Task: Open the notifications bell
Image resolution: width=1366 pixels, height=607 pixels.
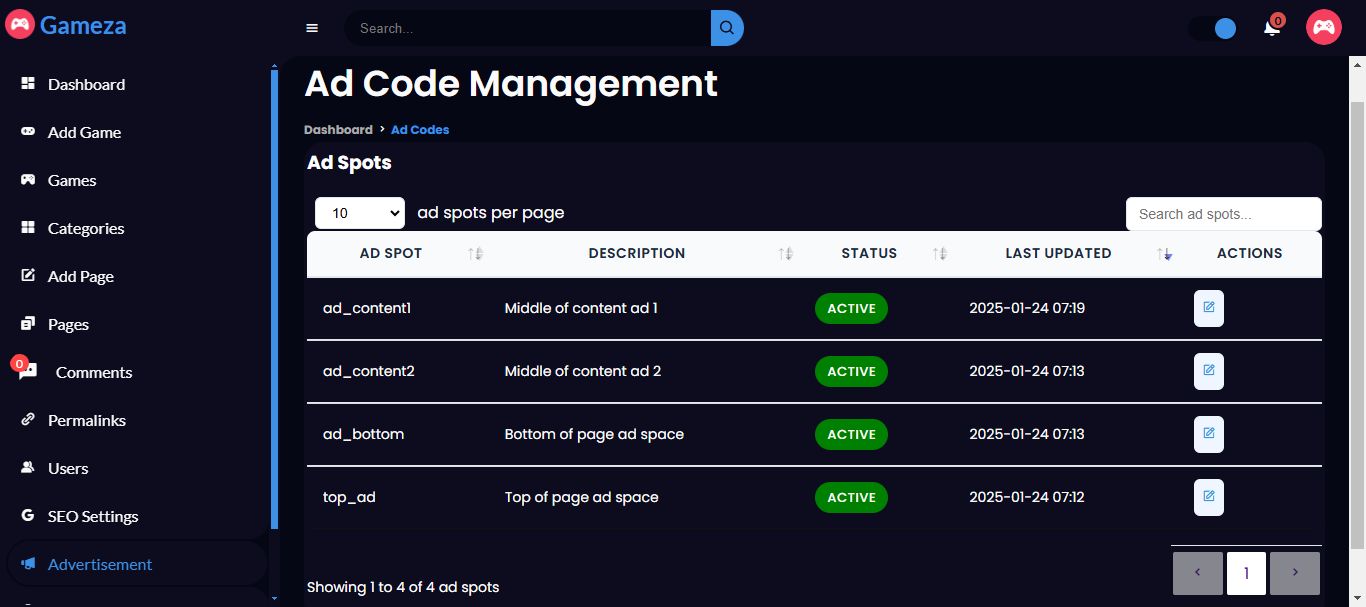Action: pos(1272,28)
